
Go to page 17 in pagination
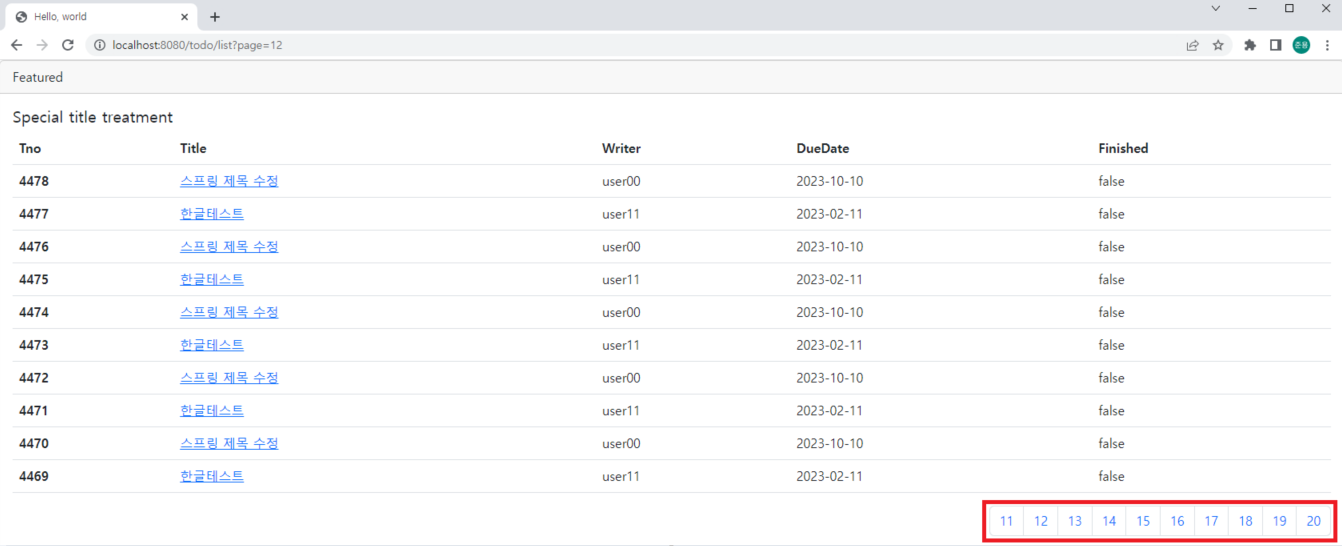(1211, 521)
